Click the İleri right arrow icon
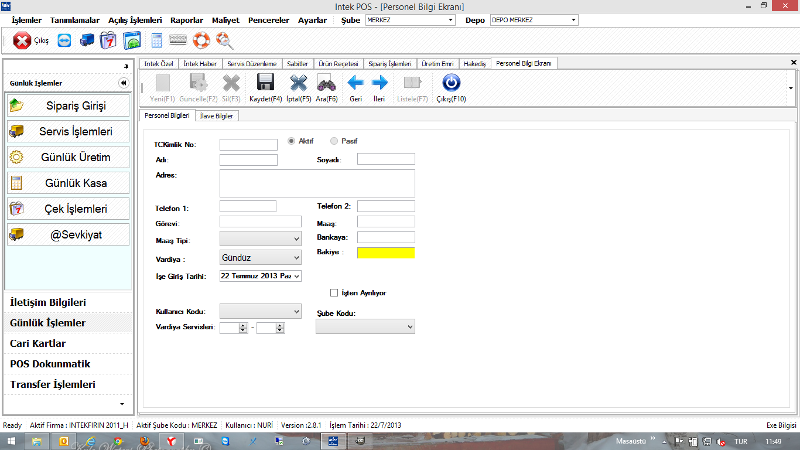Viewport: 800px width, 450px height. (x=380, y=83)
